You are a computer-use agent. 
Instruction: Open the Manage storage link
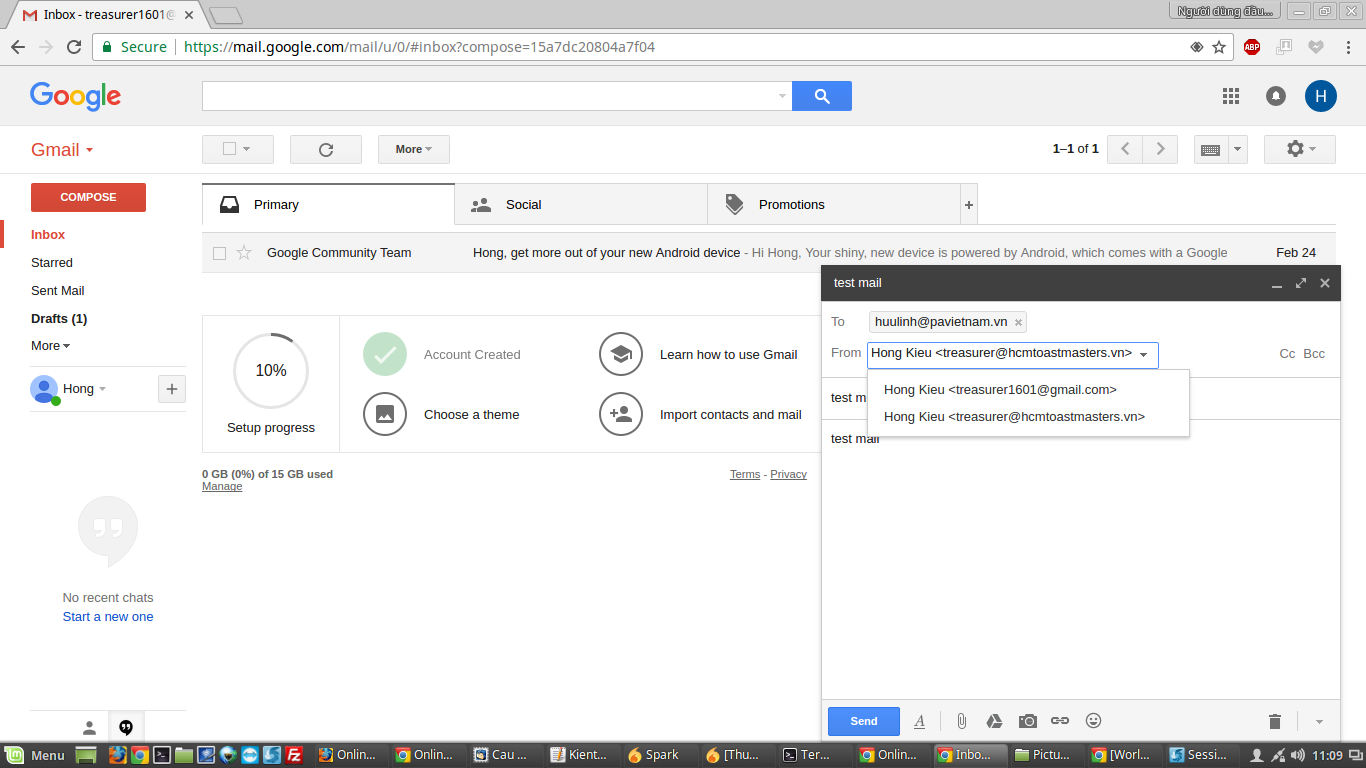pos(222,487)
